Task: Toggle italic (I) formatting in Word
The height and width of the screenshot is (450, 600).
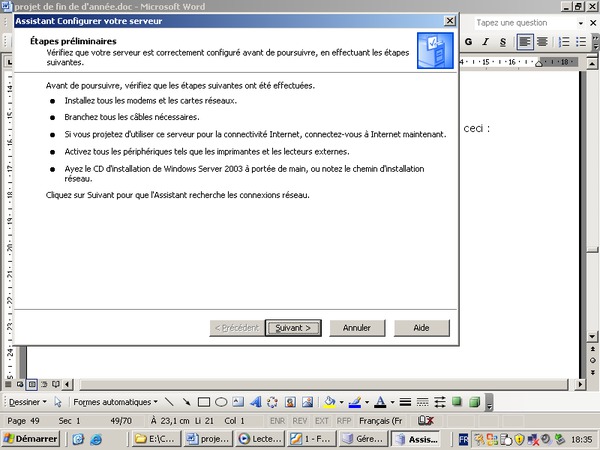Action: [486, 42]
